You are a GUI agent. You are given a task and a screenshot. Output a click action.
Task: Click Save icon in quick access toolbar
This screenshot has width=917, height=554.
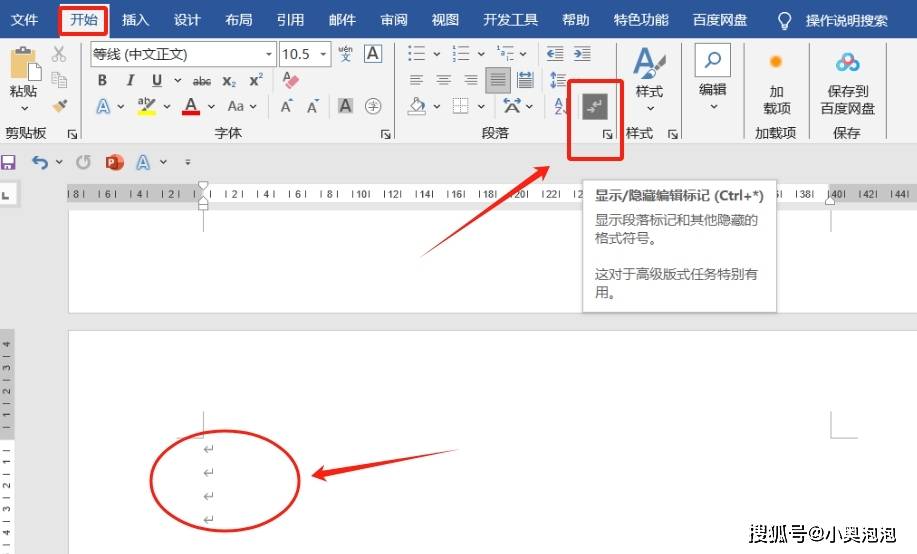[x=8, y=162]
